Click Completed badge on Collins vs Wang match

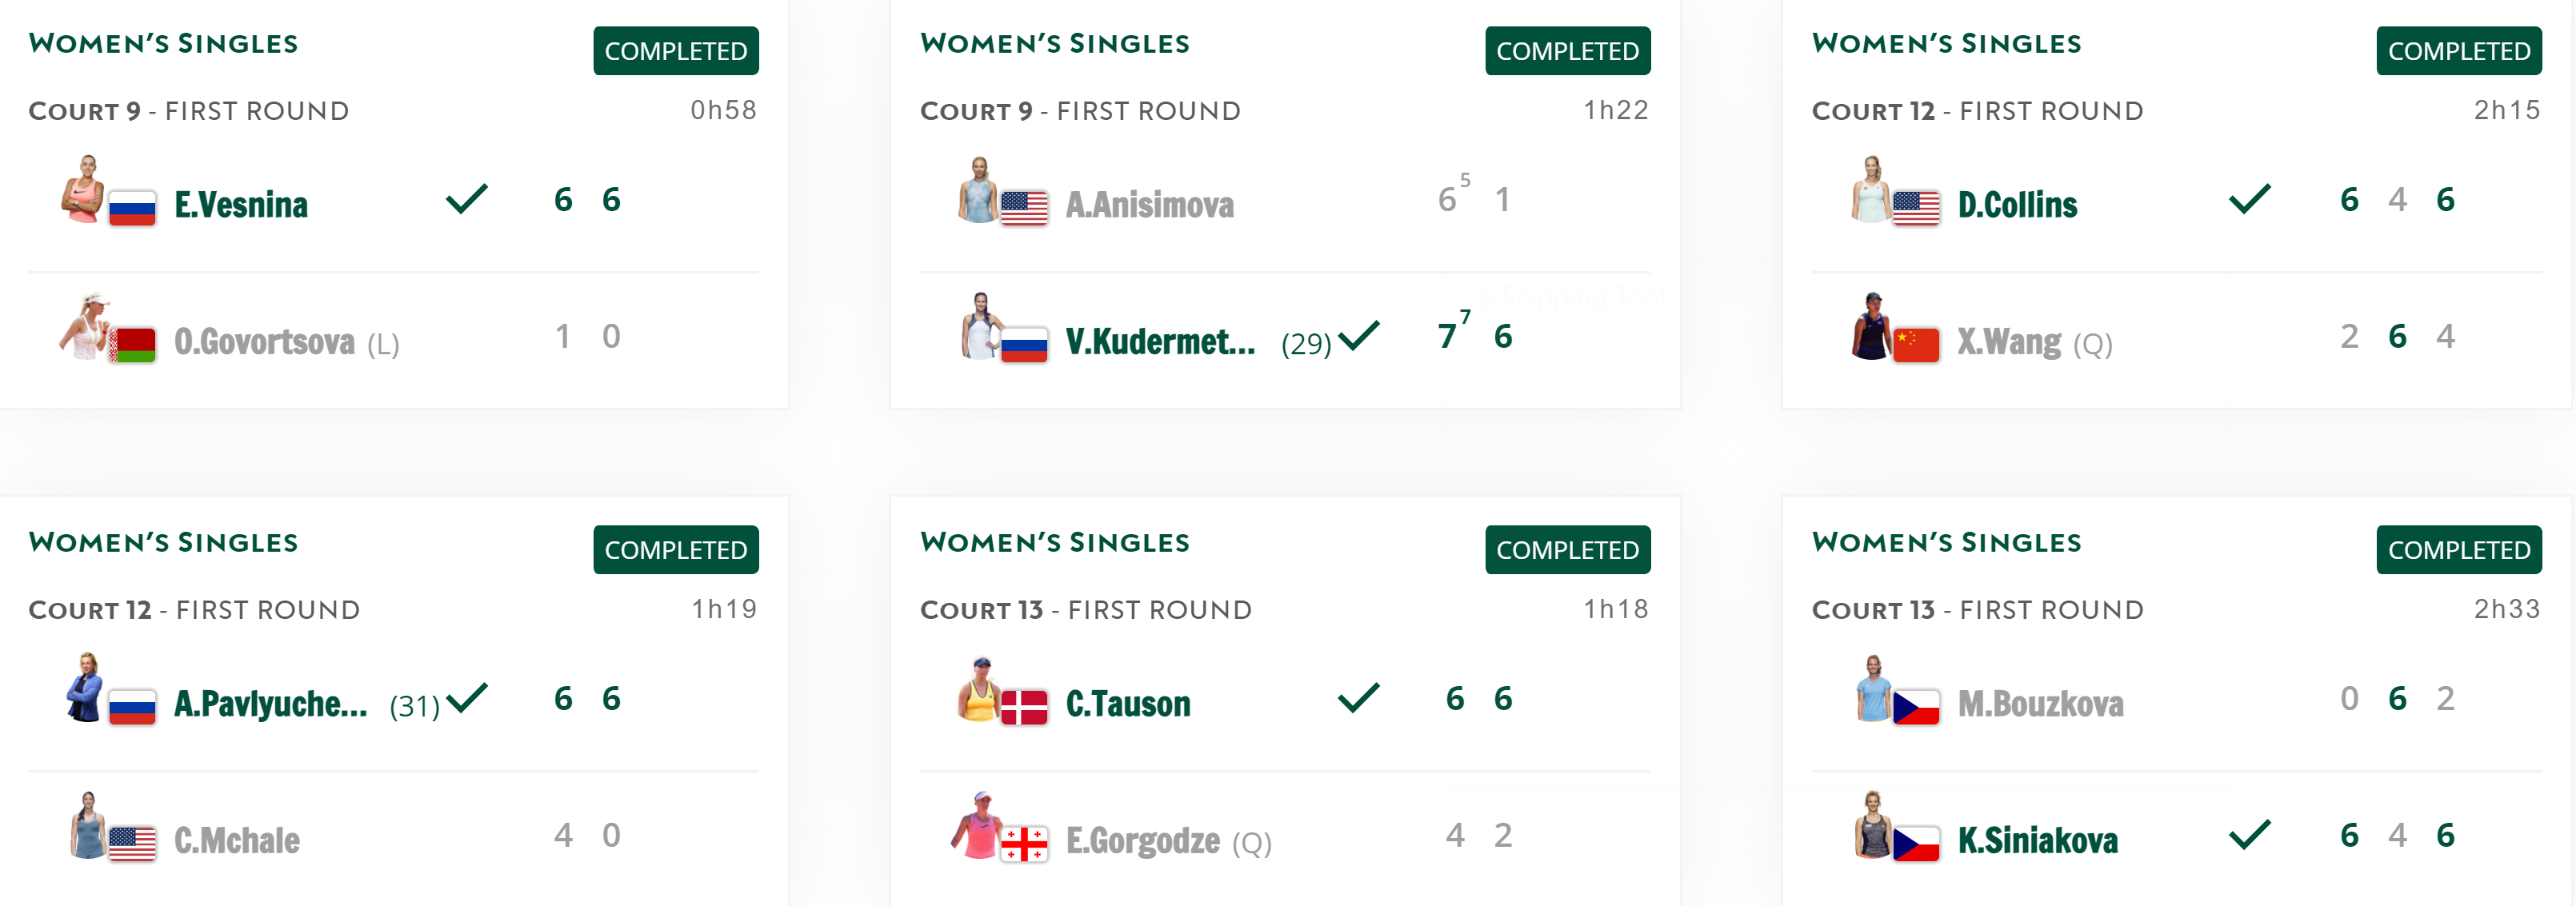(x=2458, y=51)
